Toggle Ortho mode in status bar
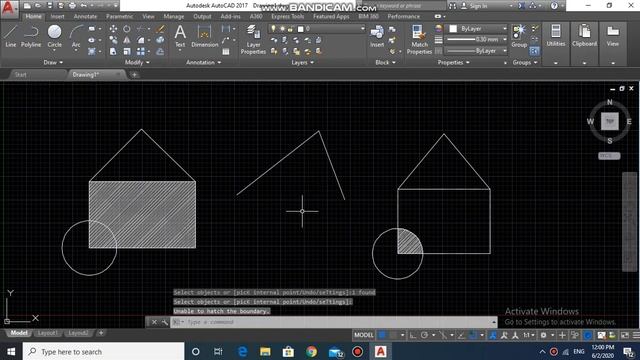640x360 pixels. [413, 335]
